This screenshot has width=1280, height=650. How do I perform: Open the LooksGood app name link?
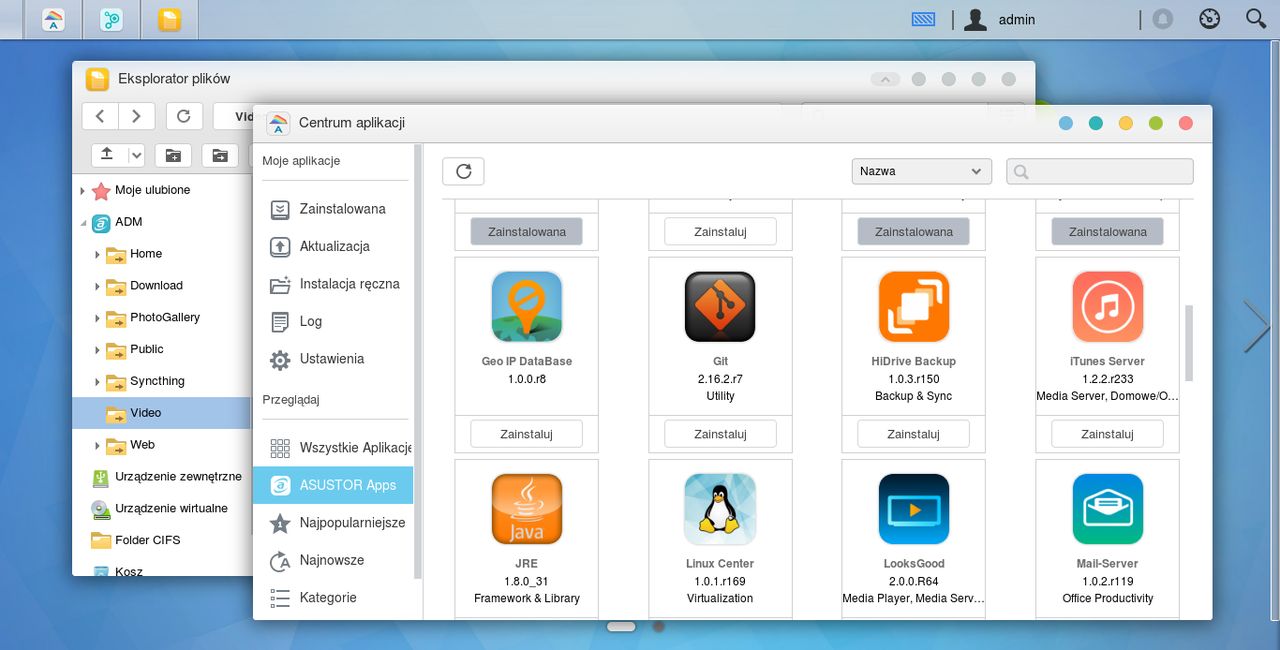click(914, 564)
